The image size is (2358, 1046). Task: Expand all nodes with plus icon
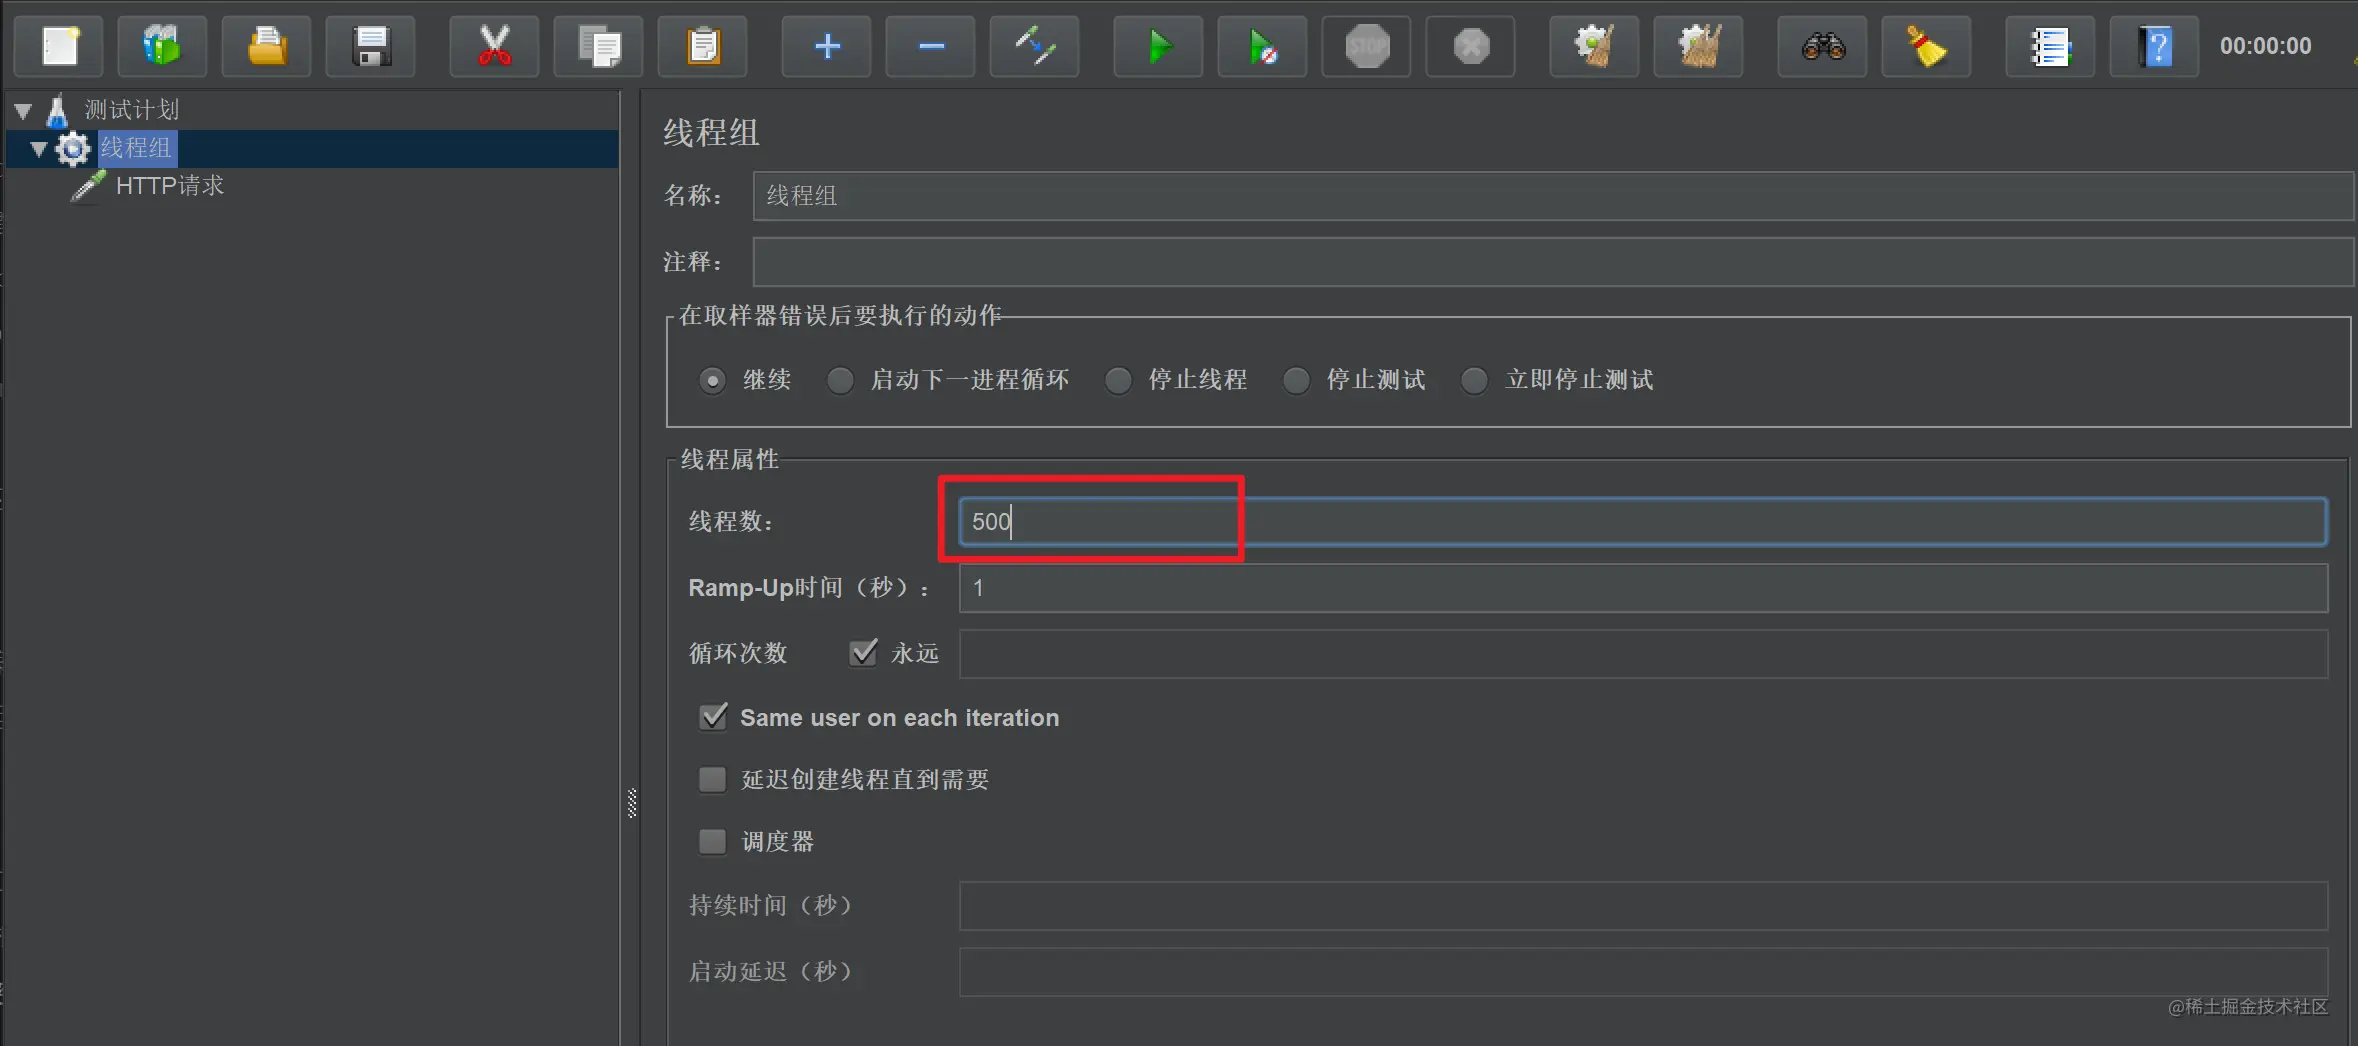(x=826, y=46)
